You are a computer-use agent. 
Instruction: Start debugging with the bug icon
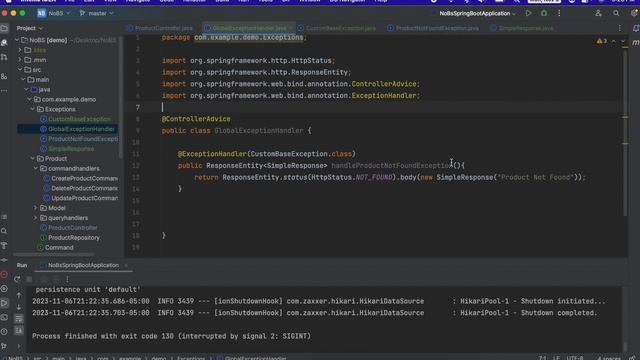544,13
